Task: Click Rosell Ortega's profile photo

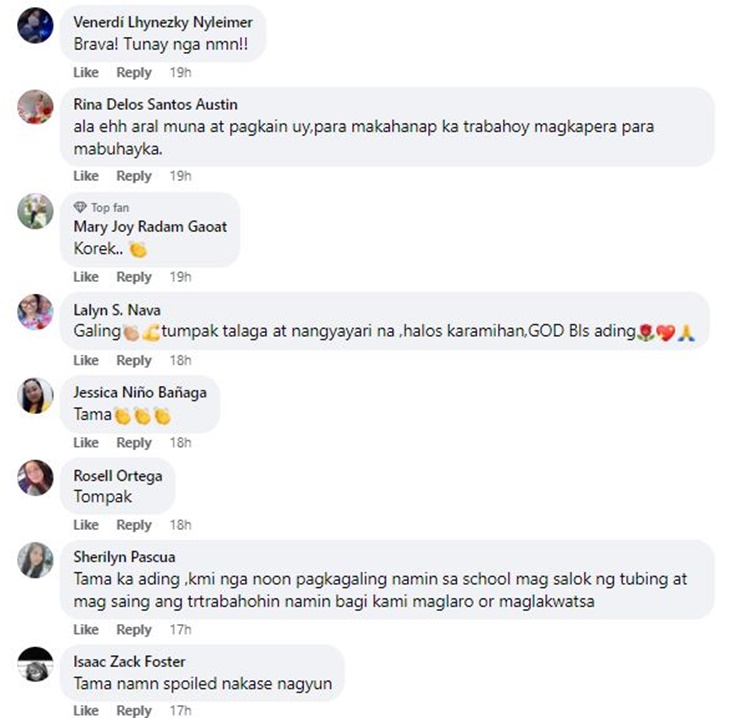Action: tap(35, 477)
